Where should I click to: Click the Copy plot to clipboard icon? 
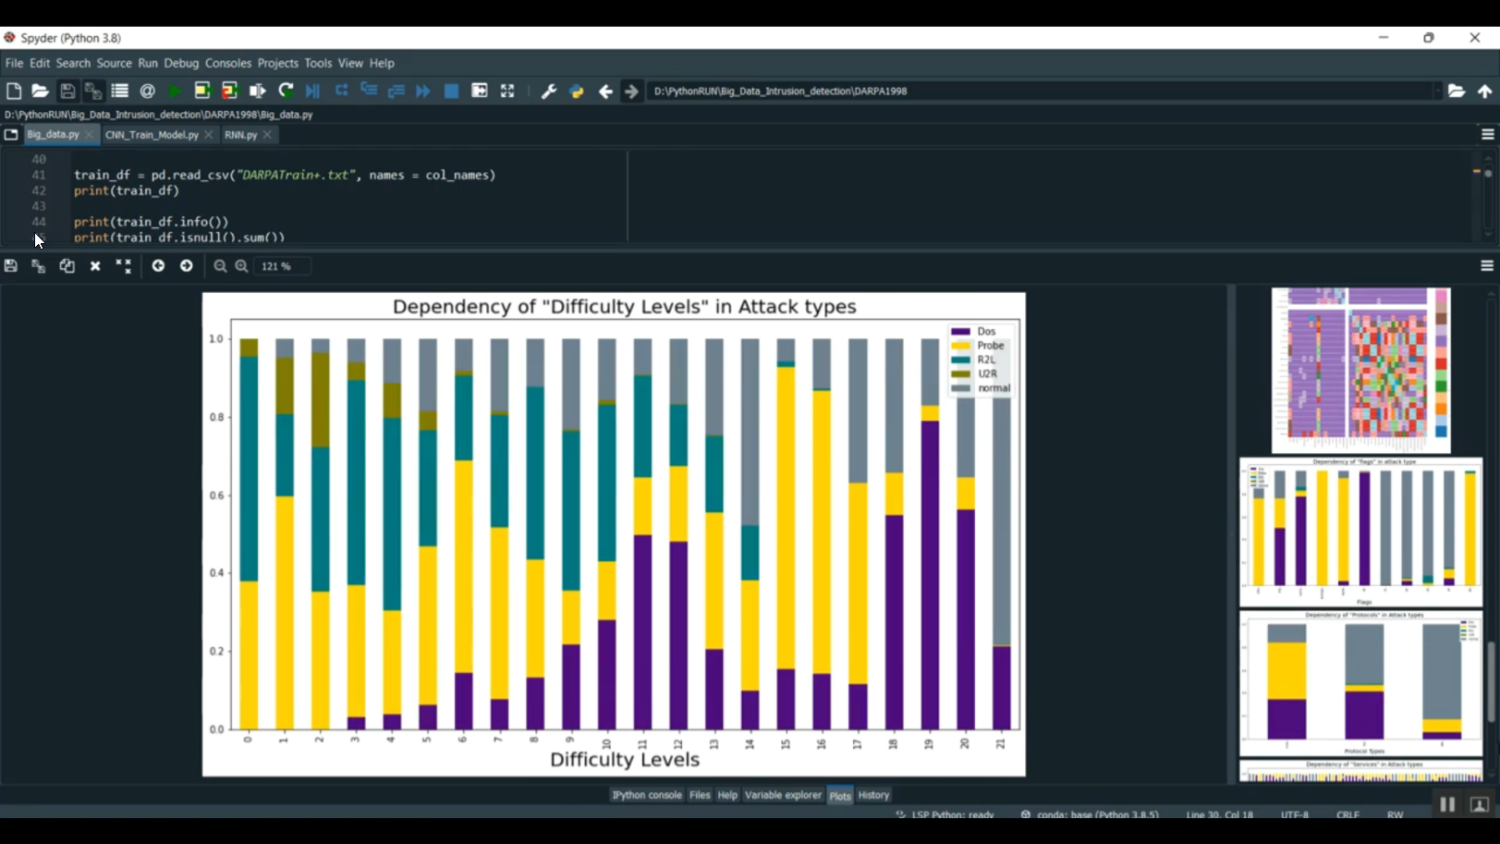(67, 265)
